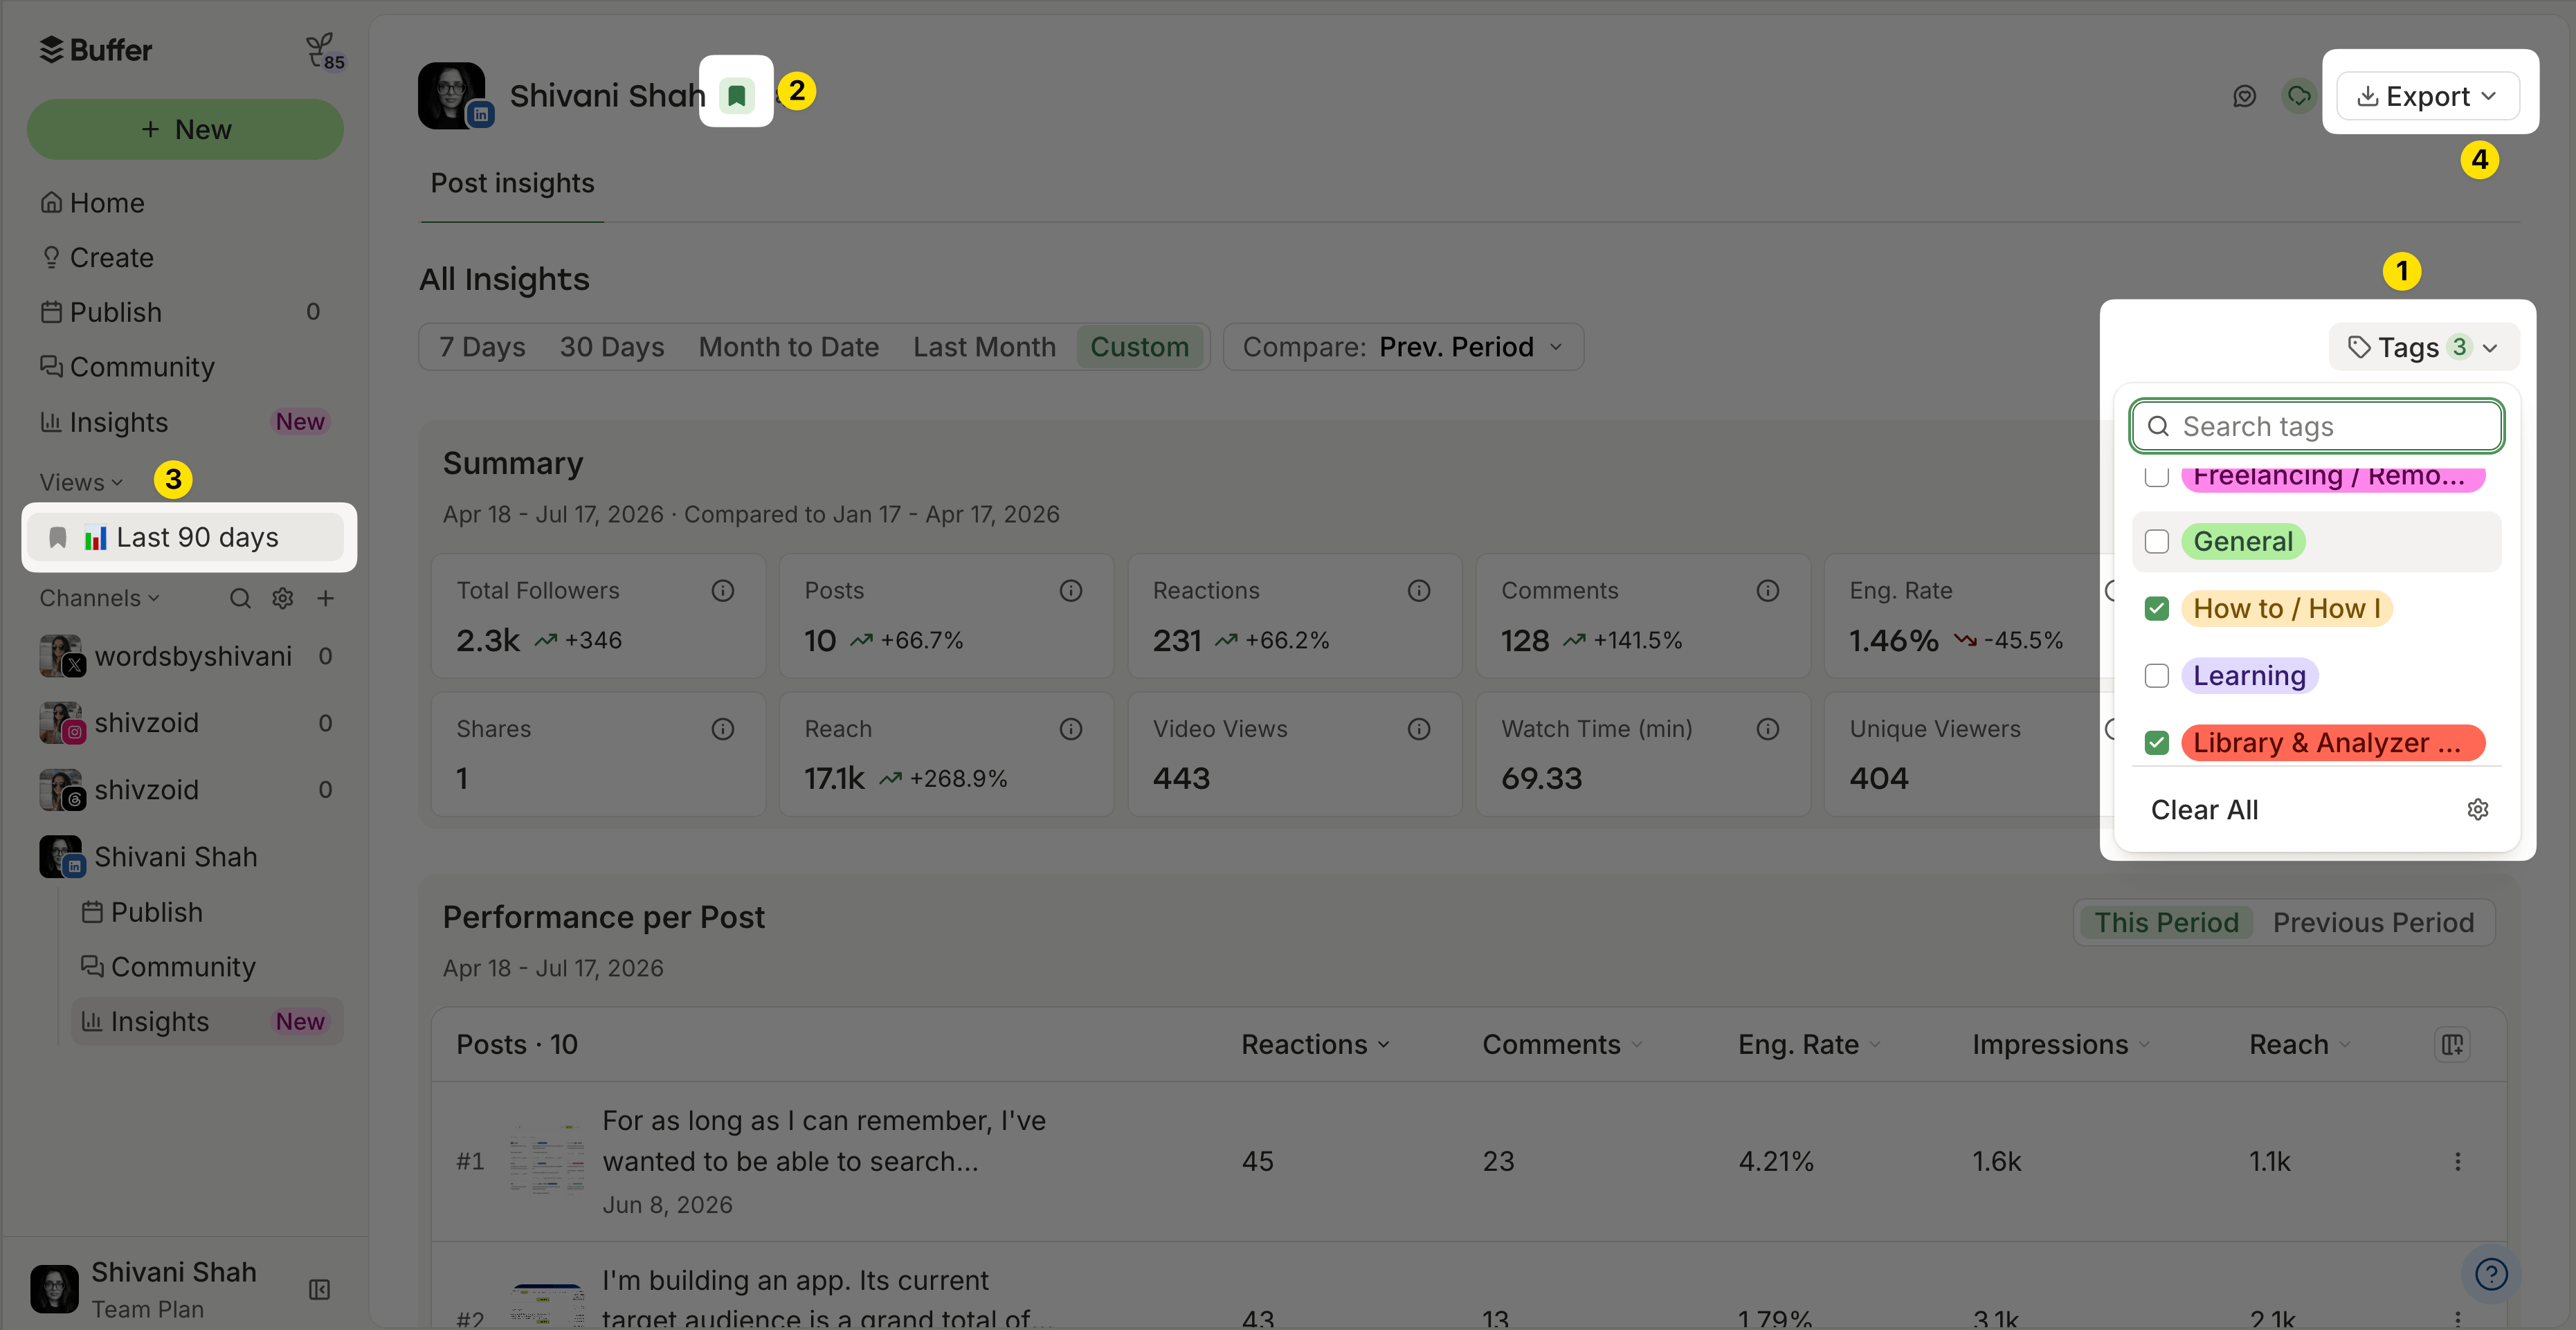Sort by Impressions column
2576x1330 pixels.
(x=2061, y=1044)
